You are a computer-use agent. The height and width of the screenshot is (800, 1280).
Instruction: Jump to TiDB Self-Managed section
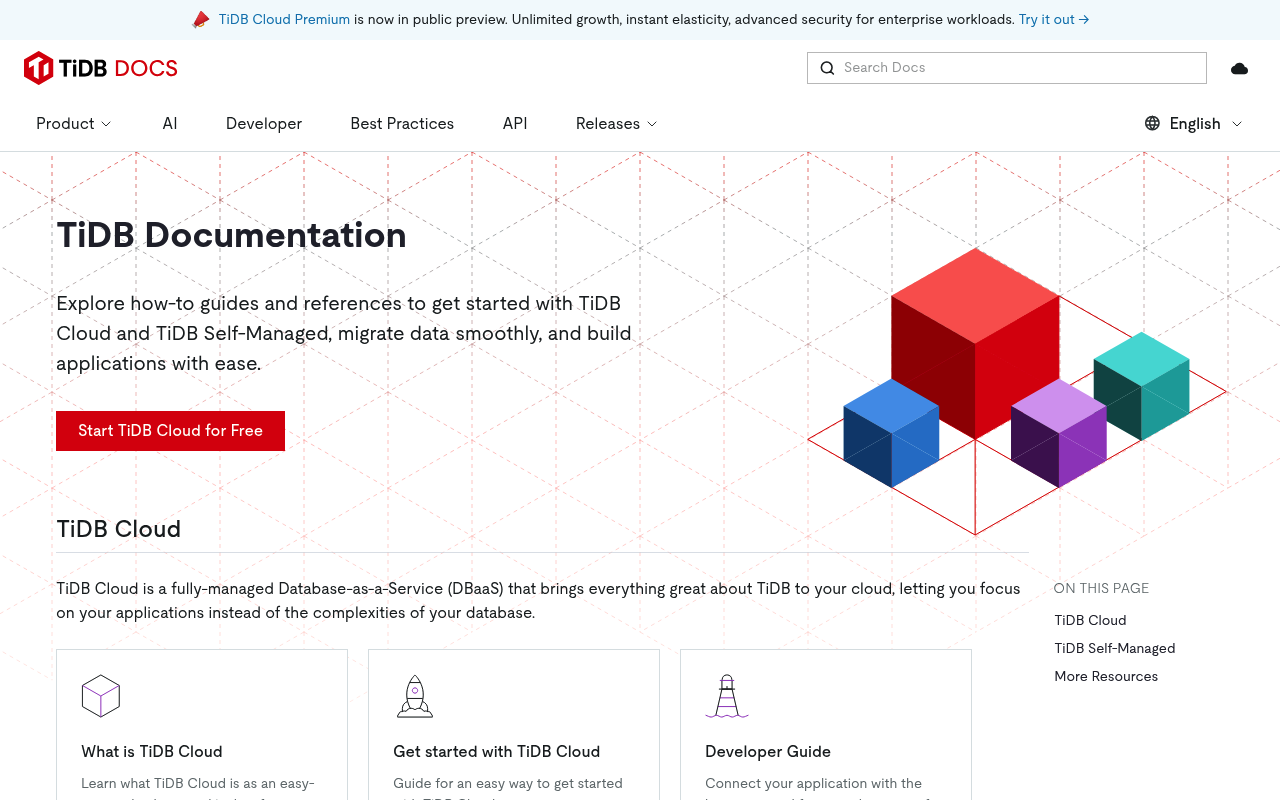click(x=1115, y=648)
